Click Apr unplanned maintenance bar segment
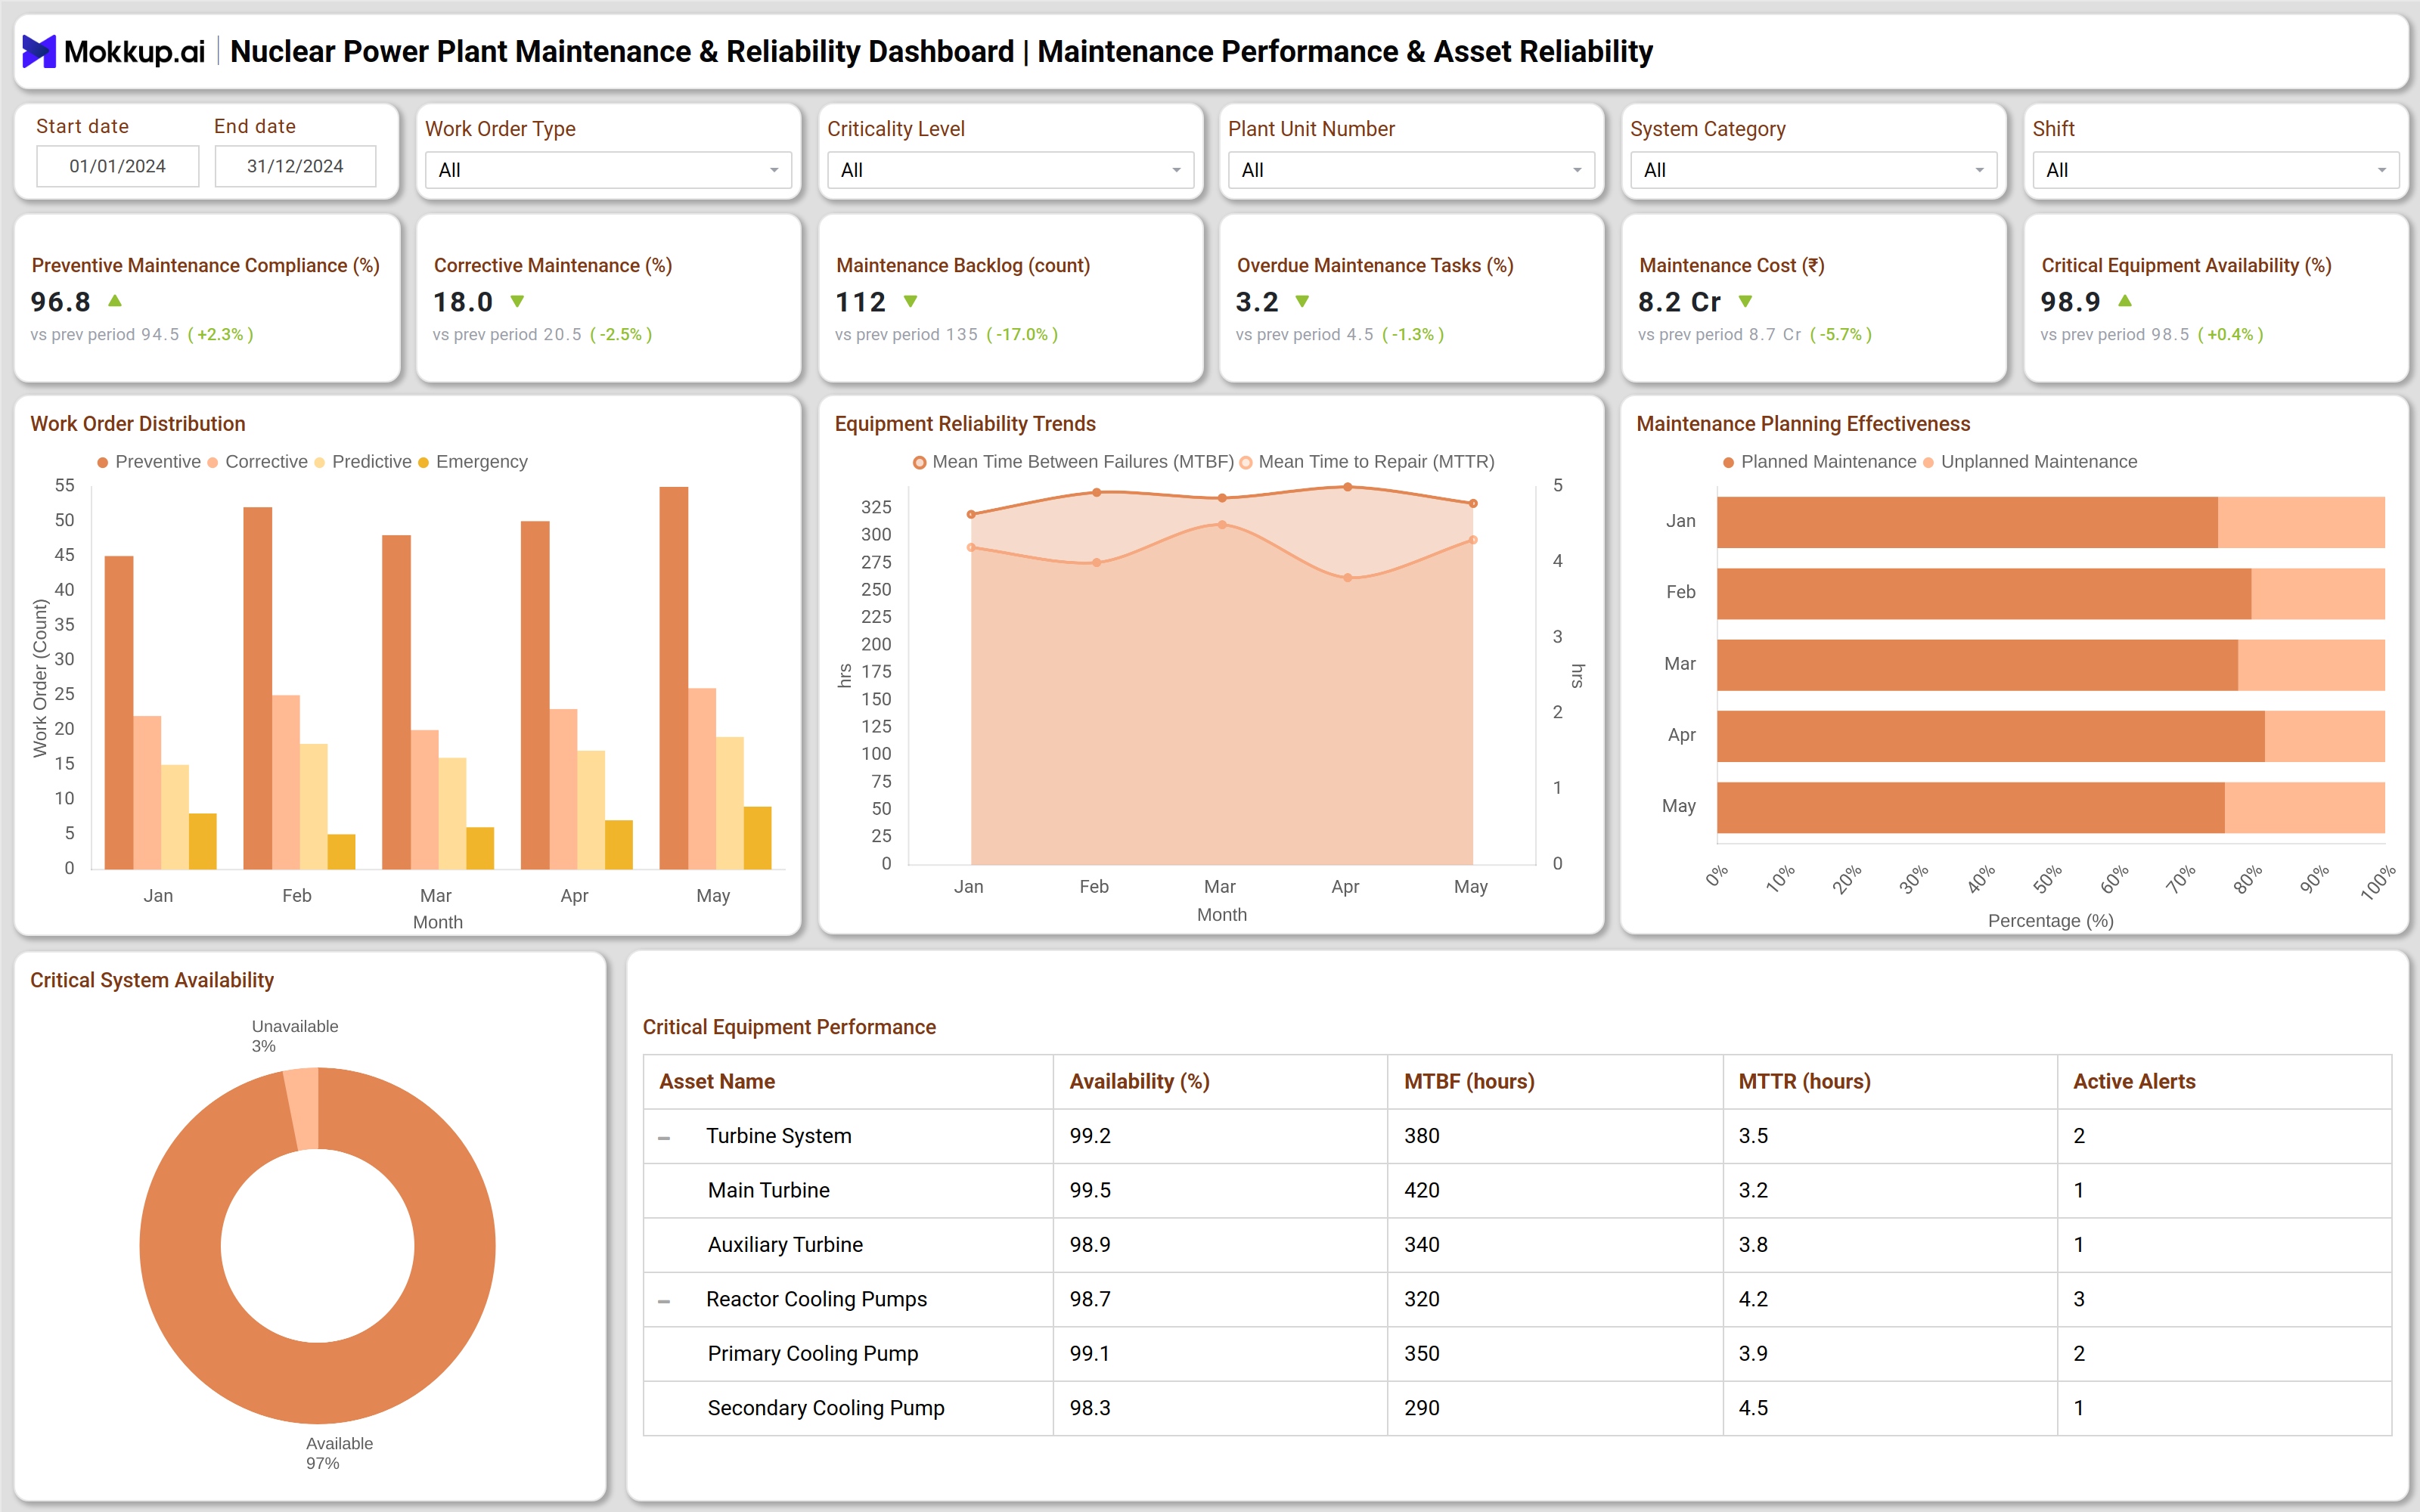This screenshot has width=2420, height=1512. pyautogui.click(x=2324, y=735)
